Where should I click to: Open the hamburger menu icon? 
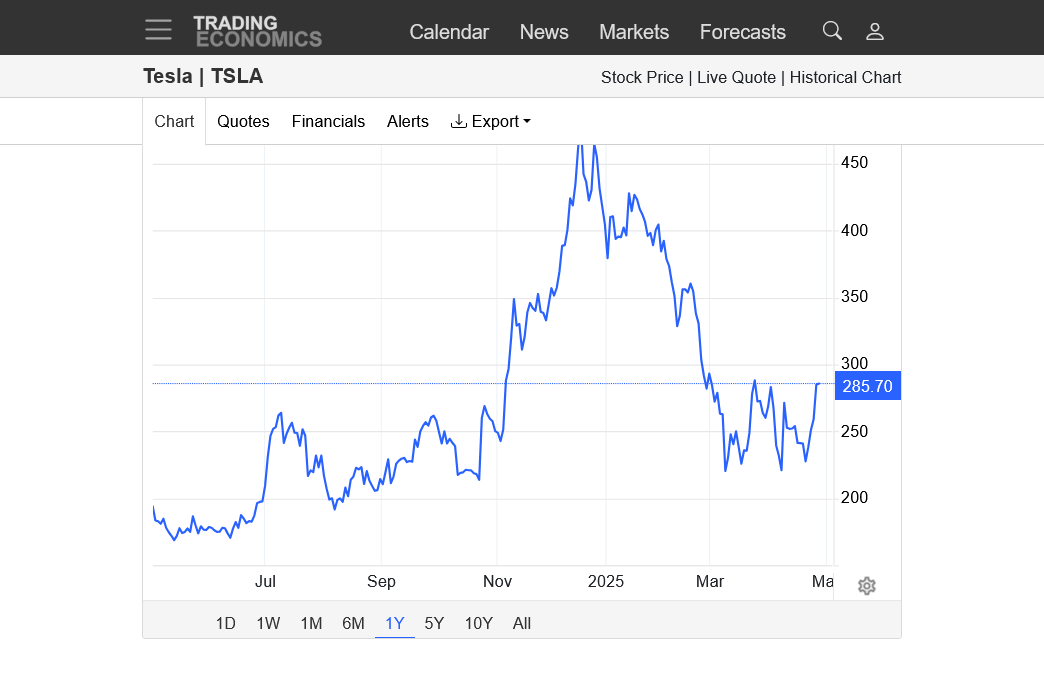(158, 30)
